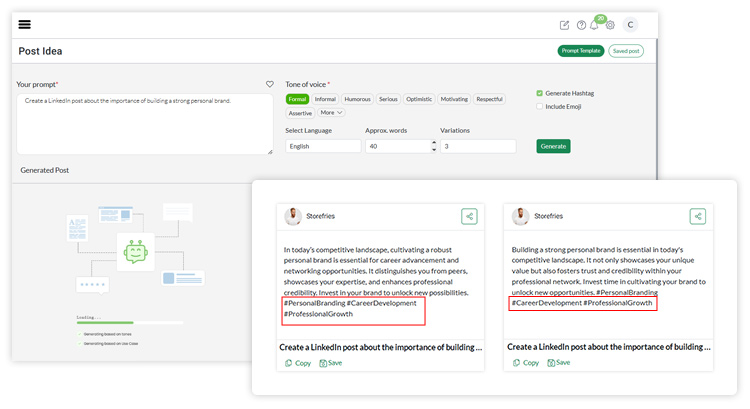750x409 pixels.
Task: Open Prompt Template
Action: [581, 51]
